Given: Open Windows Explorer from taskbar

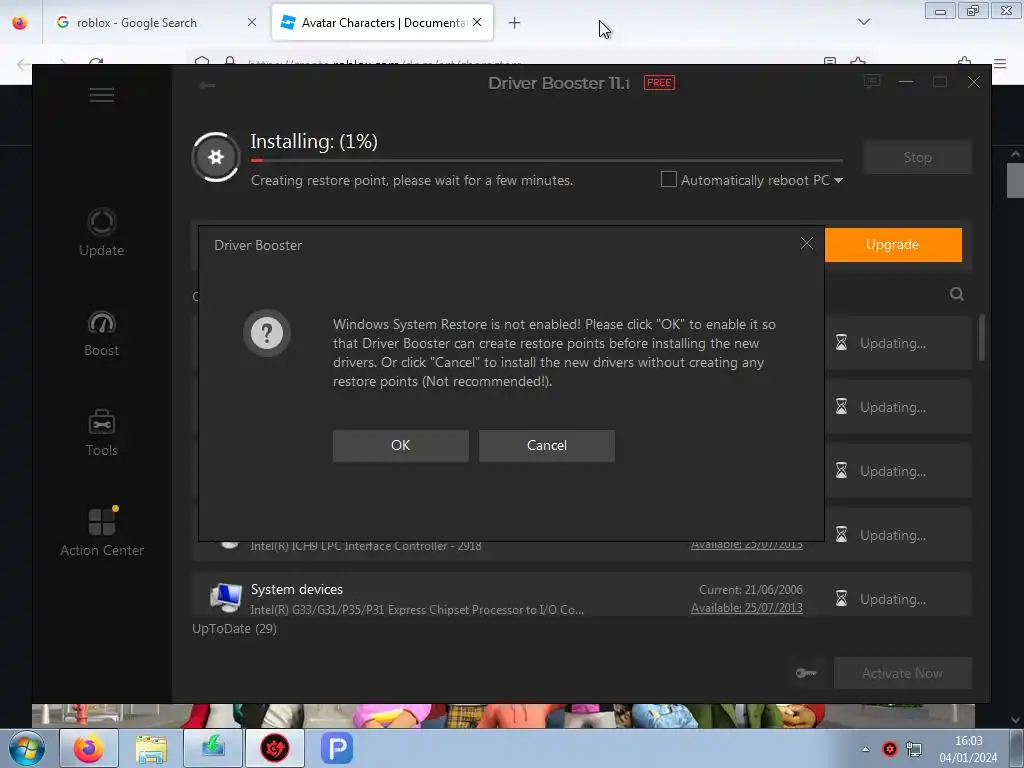Looking at the screenshot, I should pyautogui.click(x=151, y=748).
